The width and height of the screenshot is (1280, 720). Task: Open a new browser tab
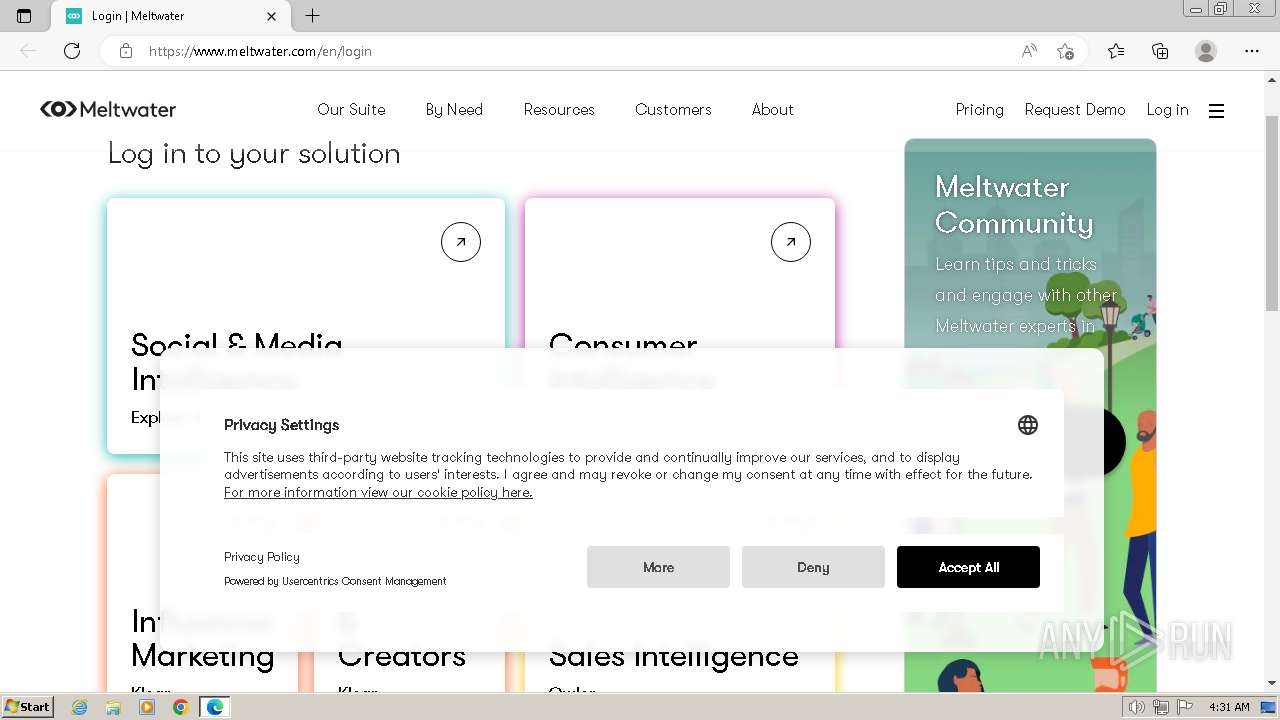pos(313,16)
